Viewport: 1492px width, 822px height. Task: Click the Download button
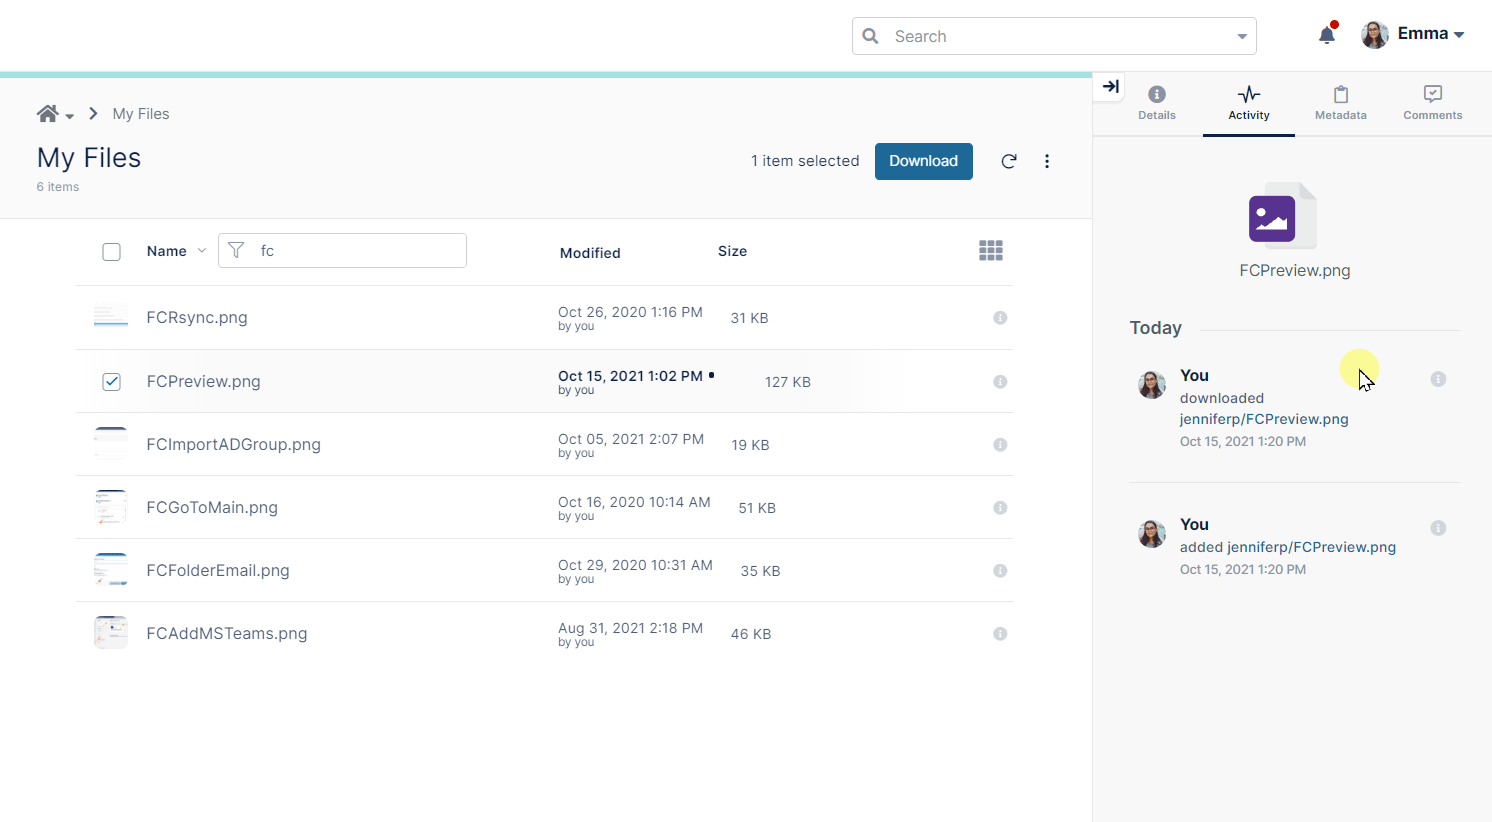point(923,161)
